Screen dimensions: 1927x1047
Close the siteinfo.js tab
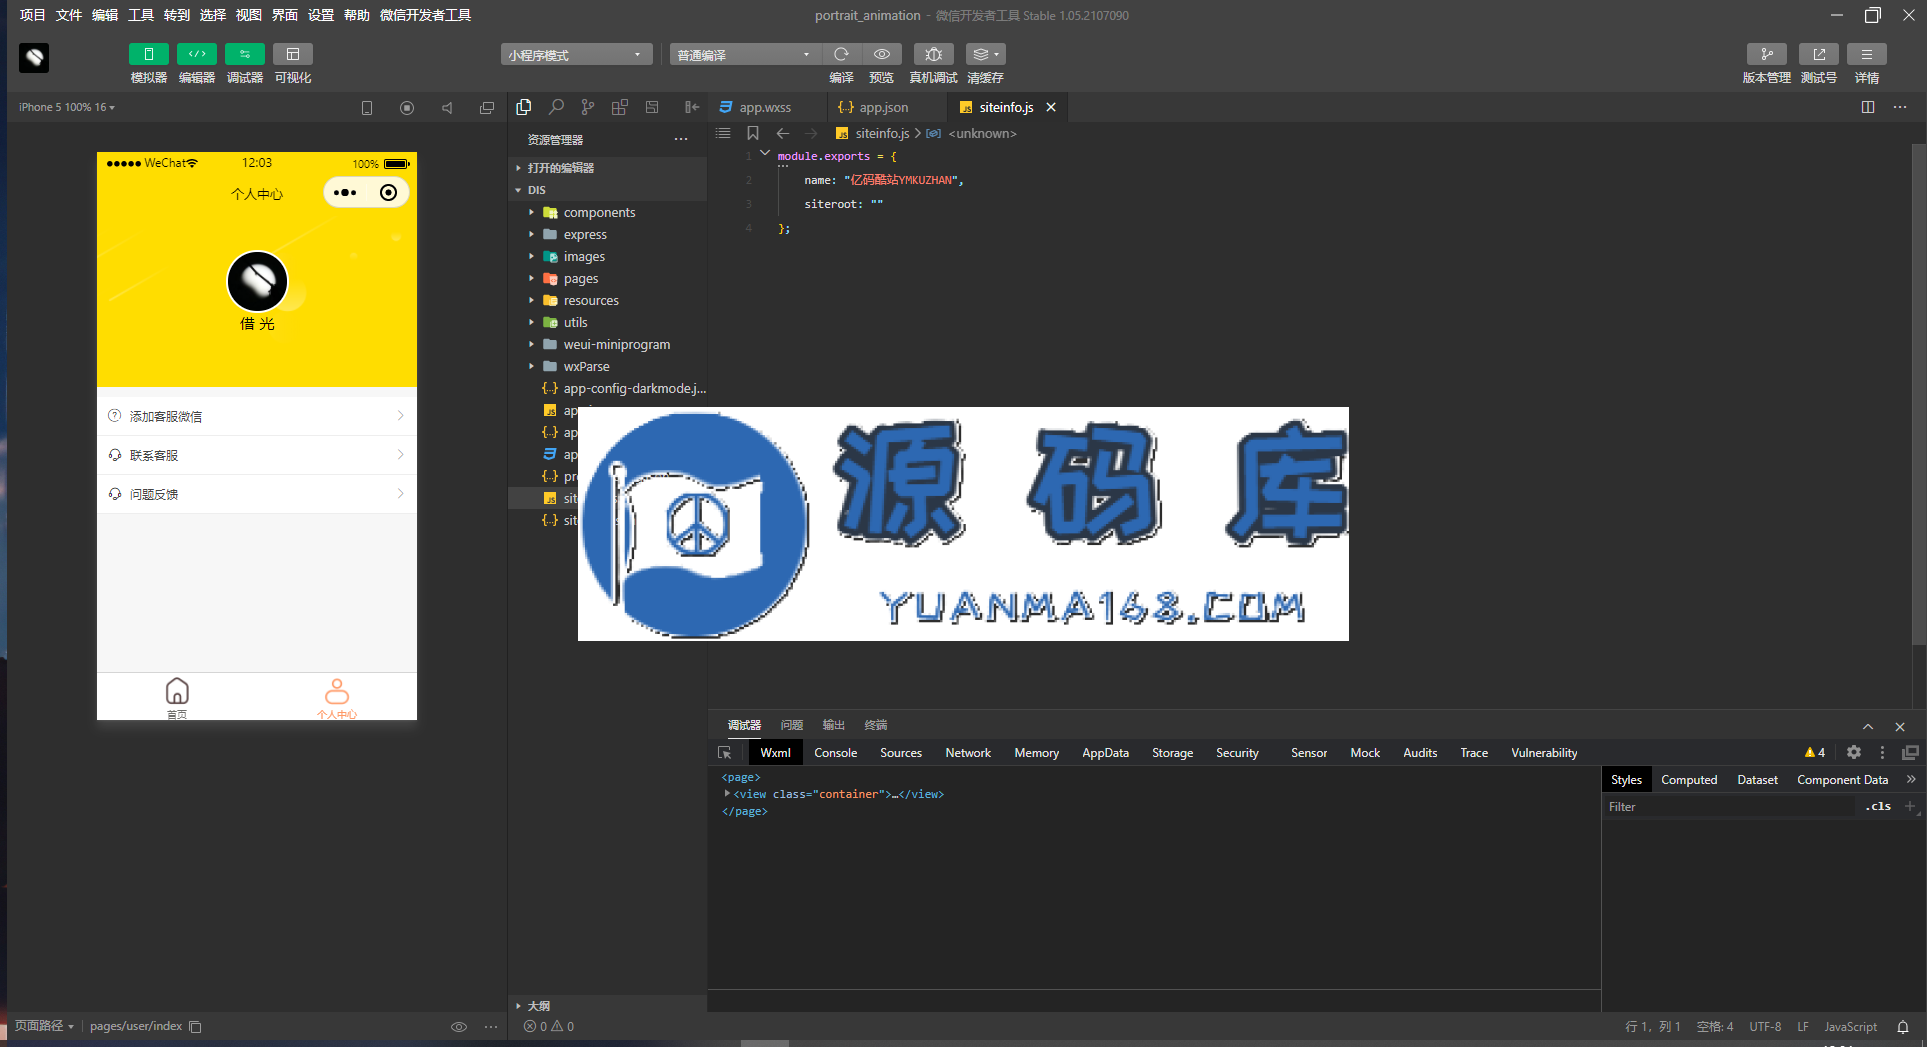point(1051,107)
